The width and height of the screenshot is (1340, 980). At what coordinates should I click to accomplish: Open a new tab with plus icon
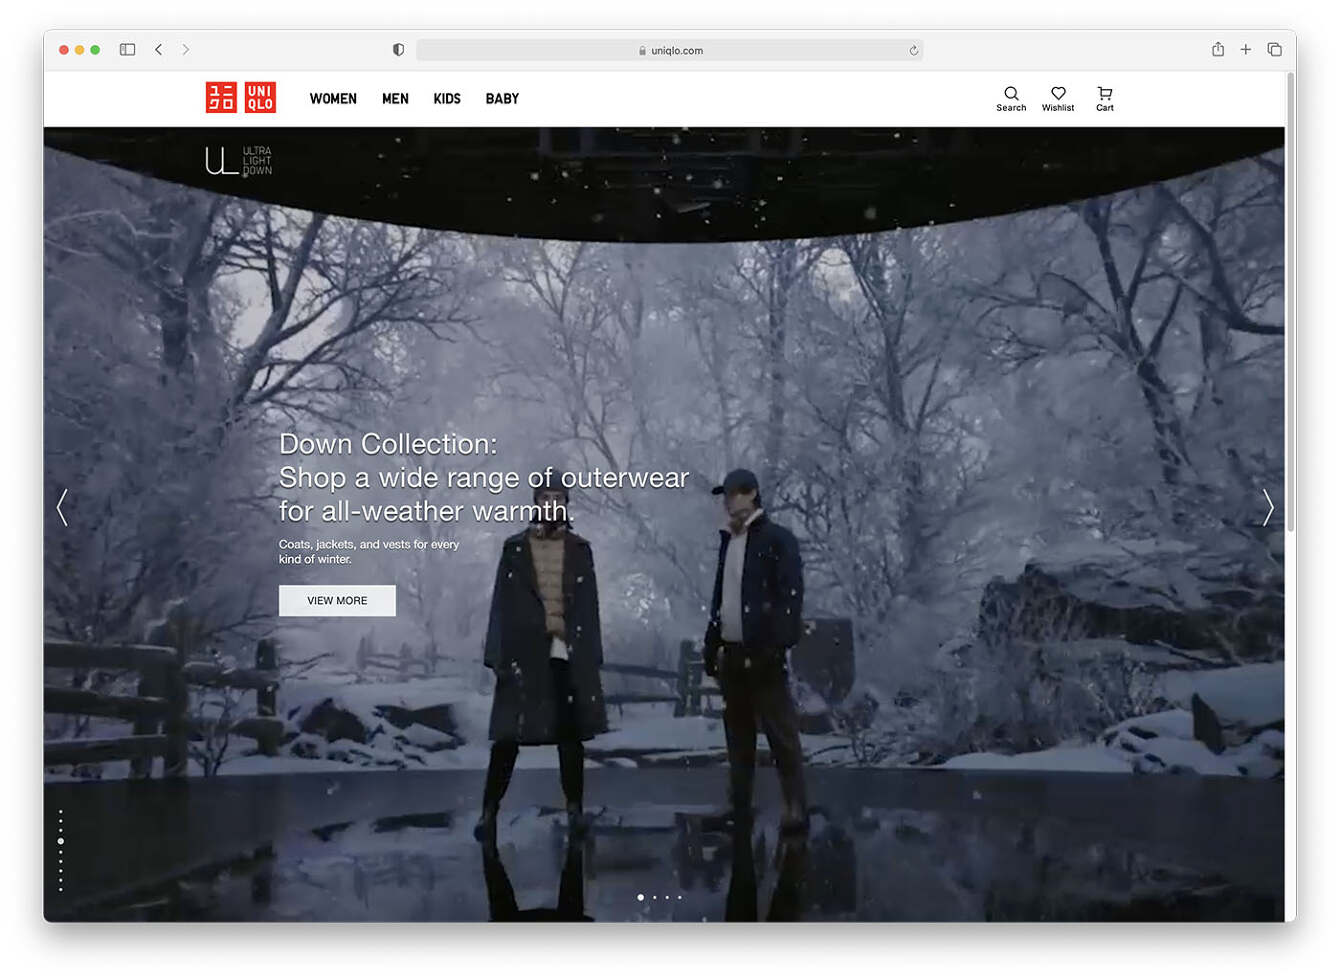(x=1245, y=50)
